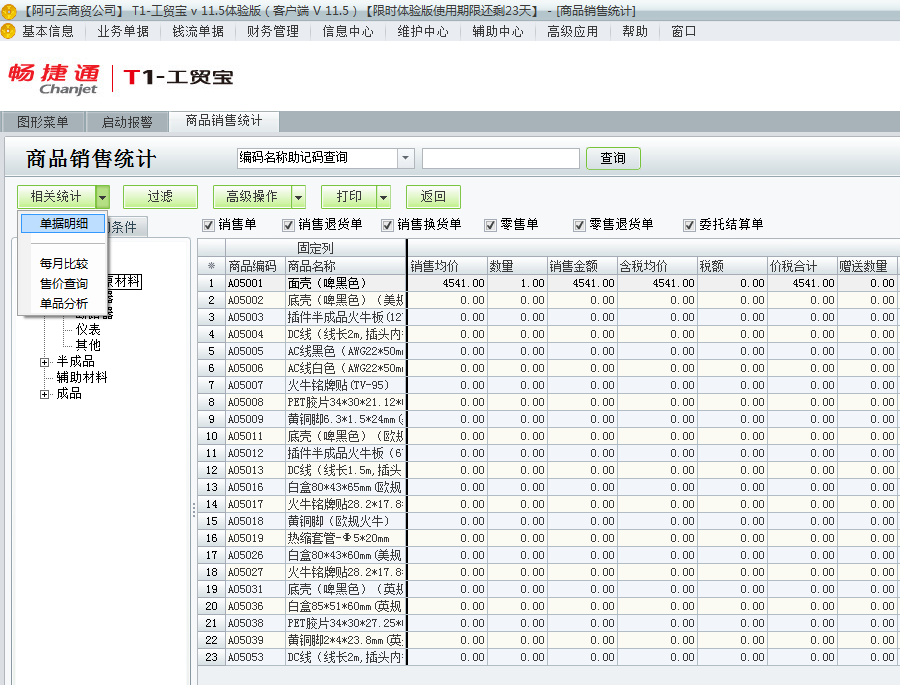The height and width of the screenshot is (685, 900).
Task: Click the 过滤 filter button
Action: point(160,196)
